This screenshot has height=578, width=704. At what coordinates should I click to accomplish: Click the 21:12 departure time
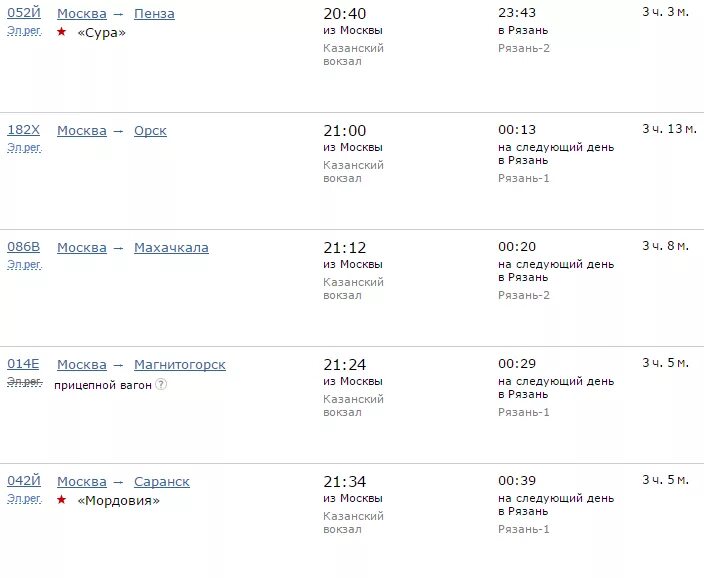(344, 247)
